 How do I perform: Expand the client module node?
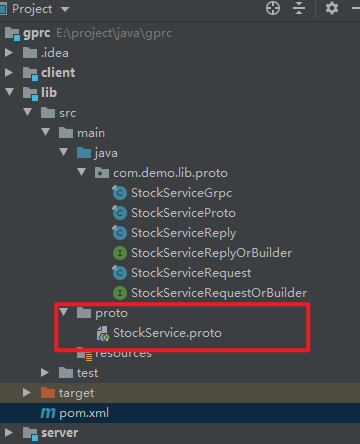[x=9, y=73]
